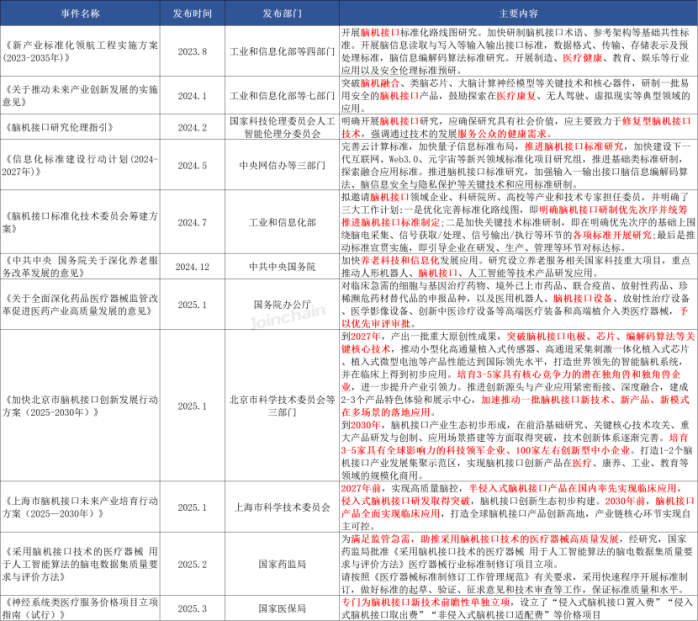698x621 pixels.
Task: Click content starting 完善云计算标准
Action: click(518, 165)
